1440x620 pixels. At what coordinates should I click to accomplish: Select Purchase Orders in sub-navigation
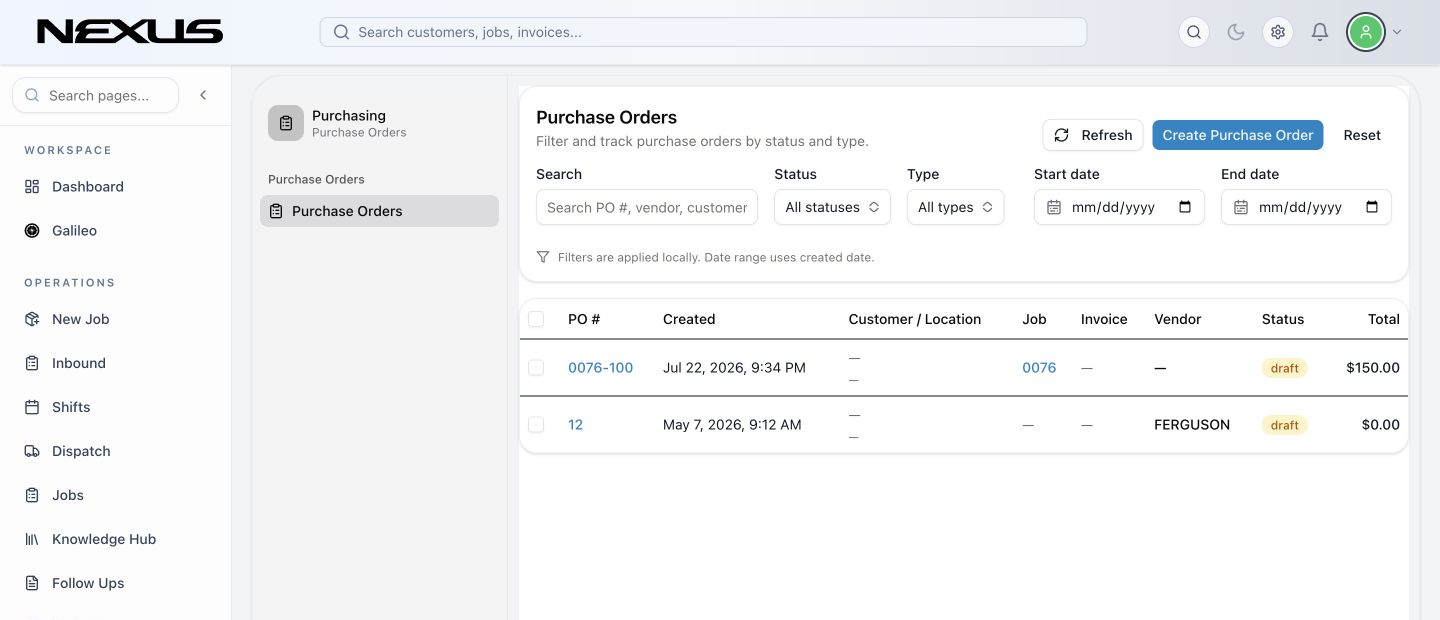coord(379,211)
